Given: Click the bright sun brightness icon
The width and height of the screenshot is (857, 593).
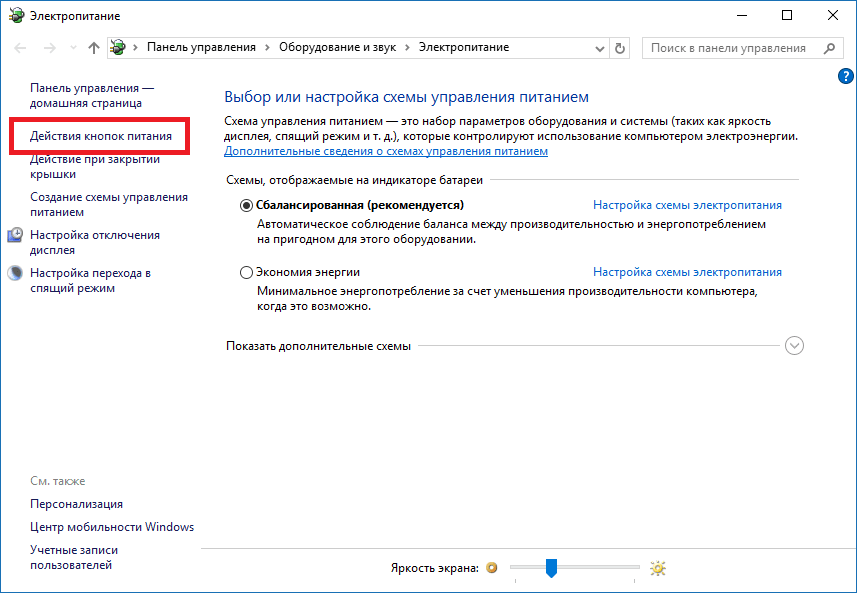Looking at the screenshot, I should (658, 568).
